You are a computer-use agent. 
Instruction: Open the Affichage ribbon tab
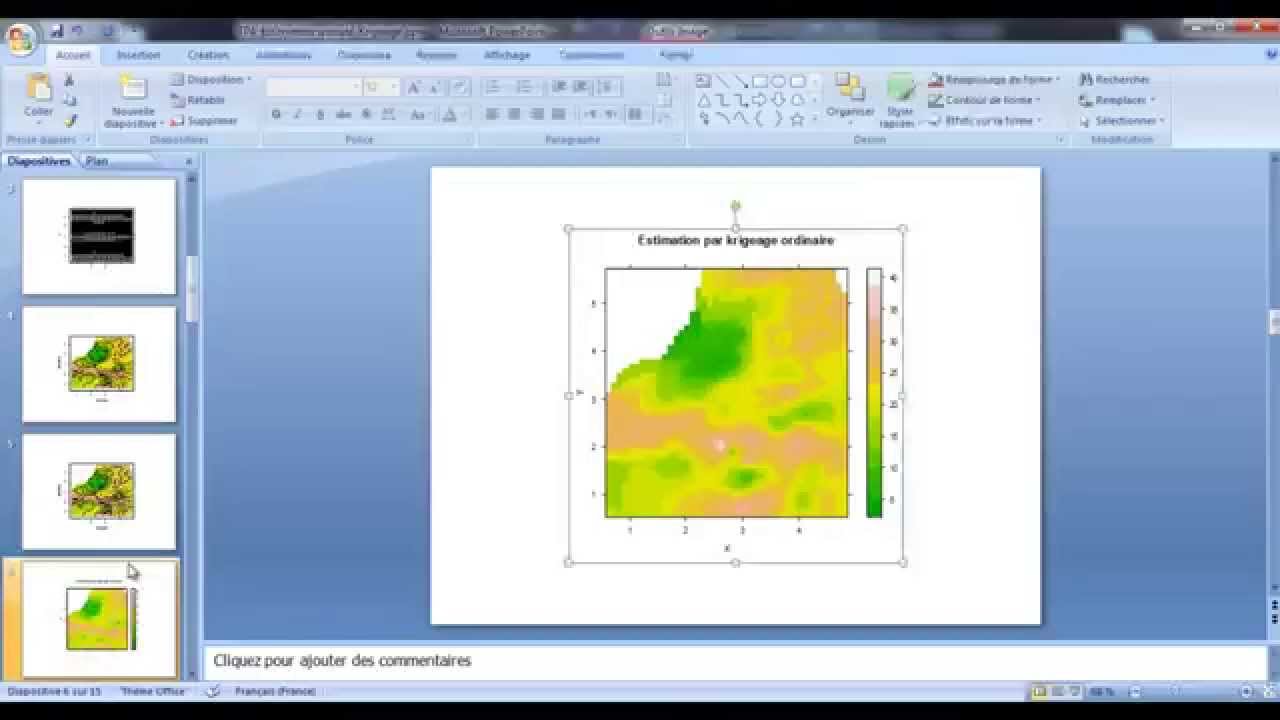click(507, 55)
